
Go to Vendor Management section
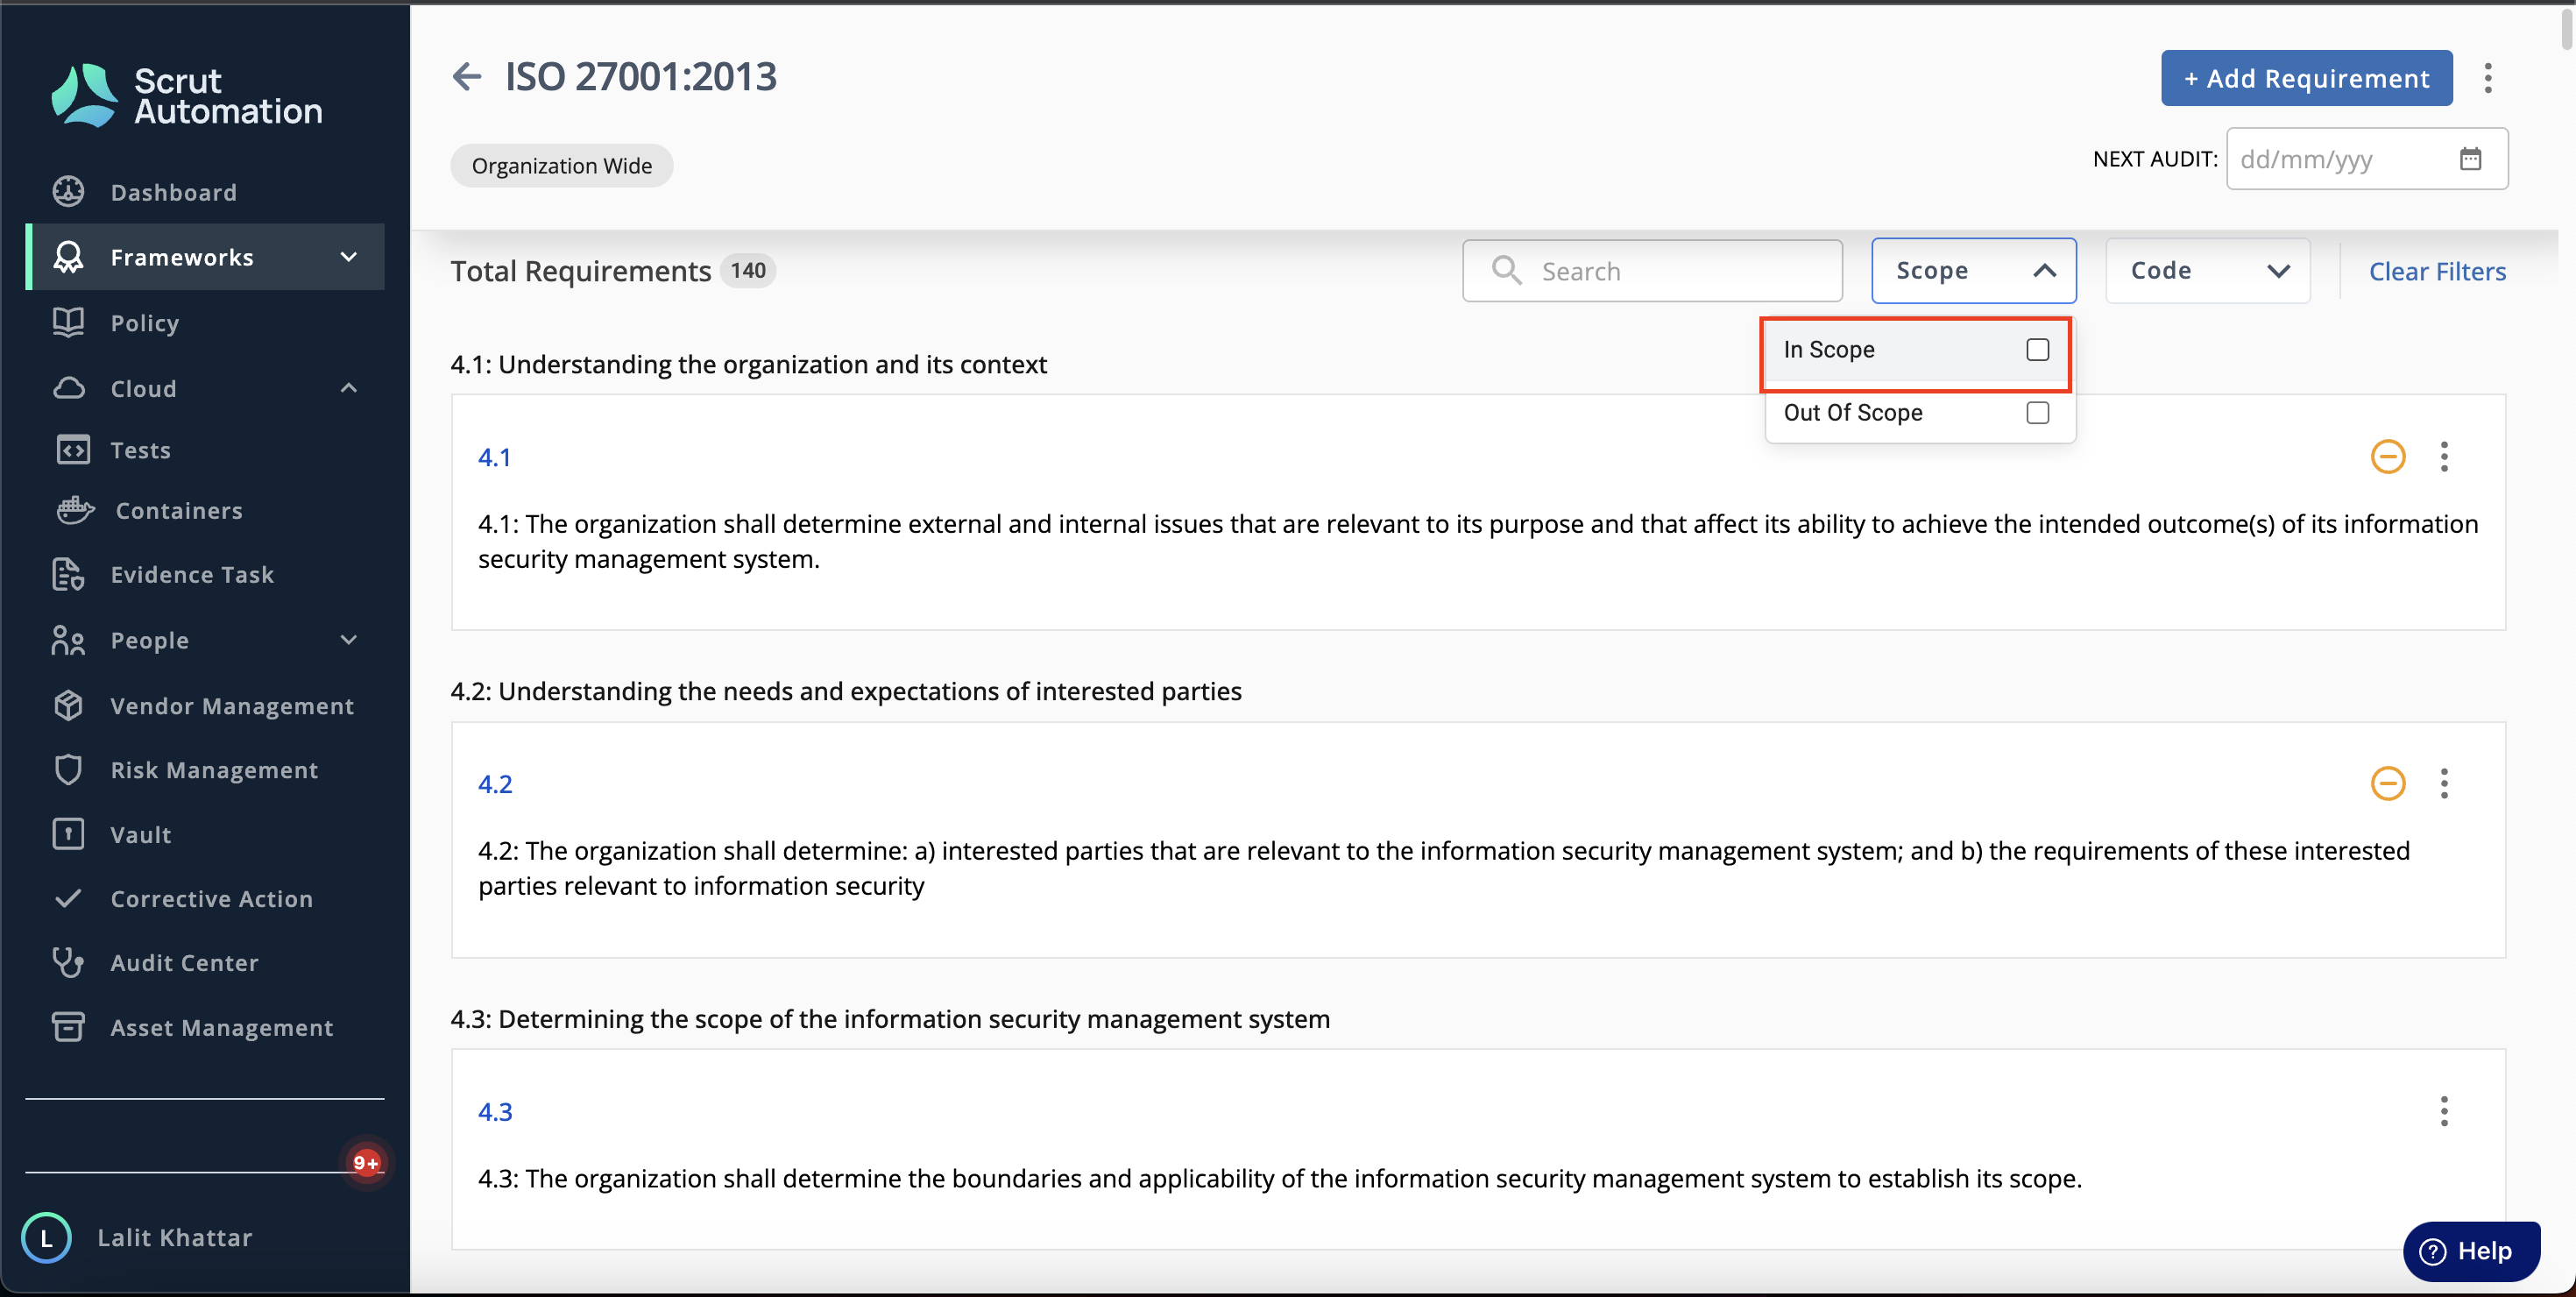point(232,706)
